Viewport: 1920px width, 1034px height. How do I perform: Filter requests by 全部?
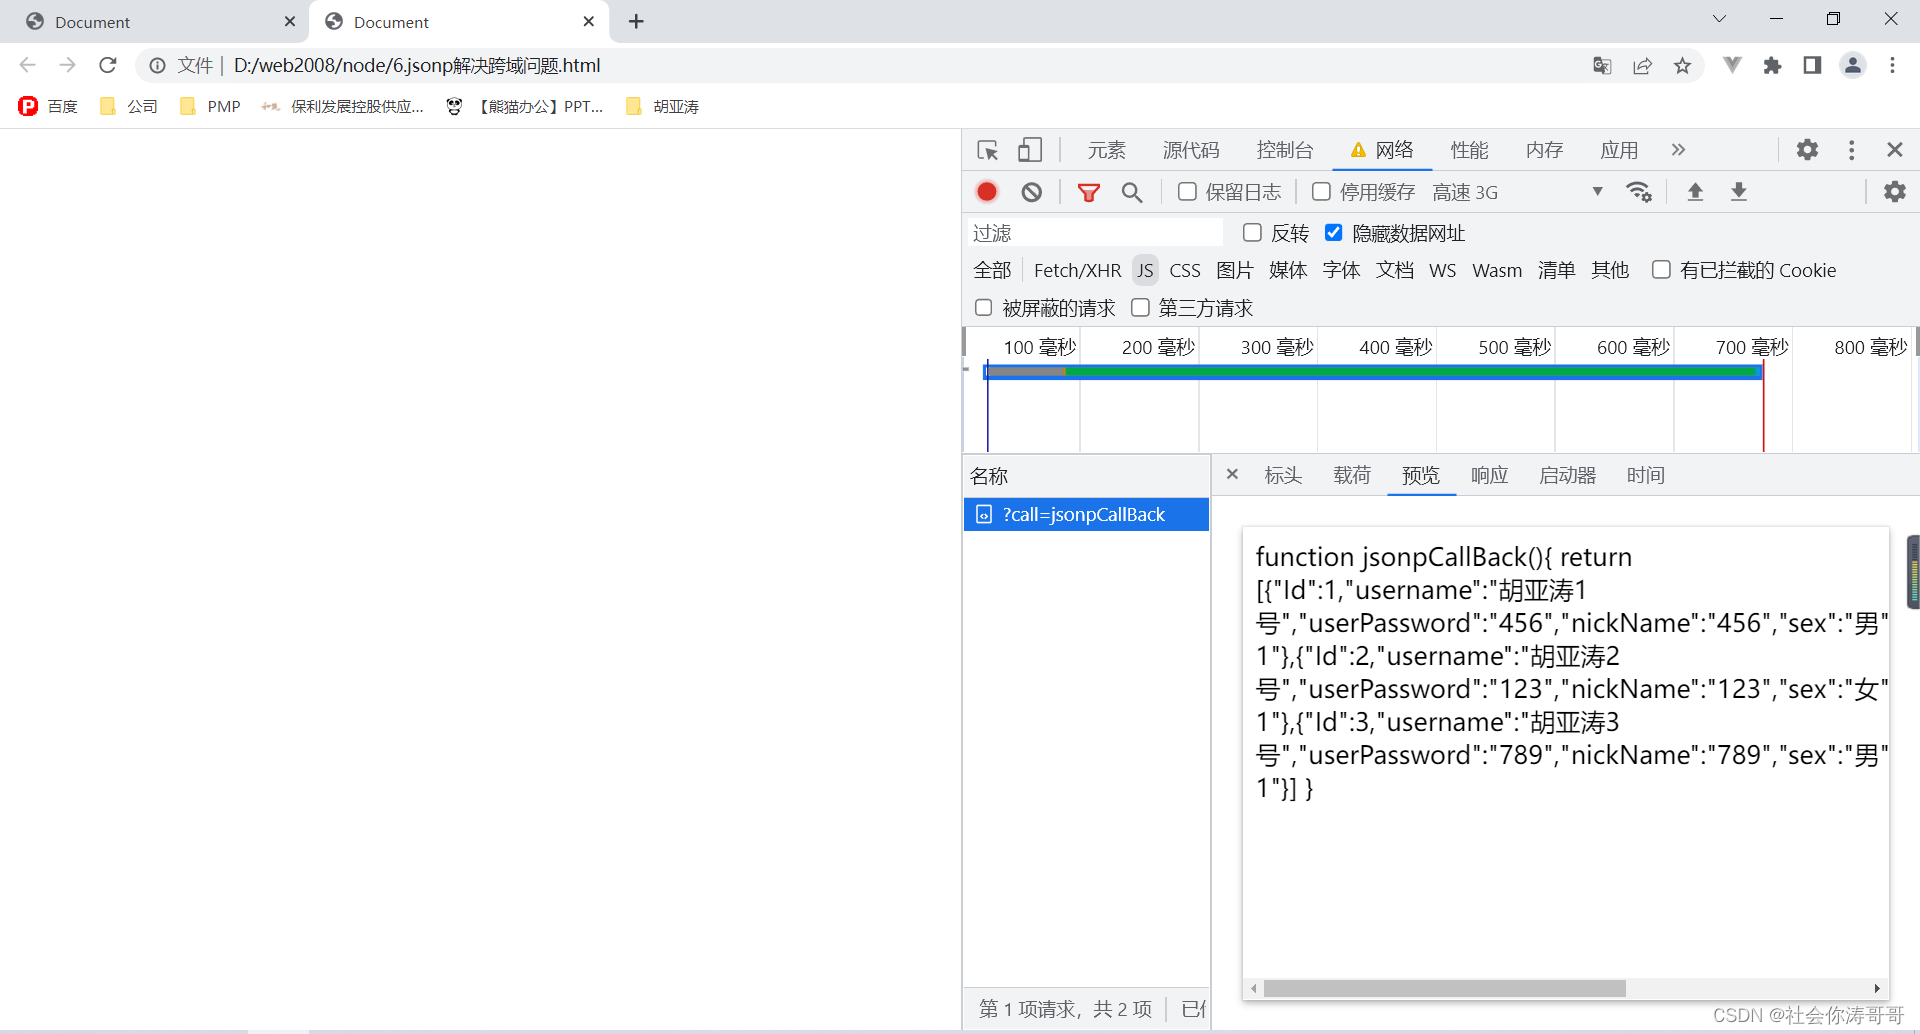[992, 270]
